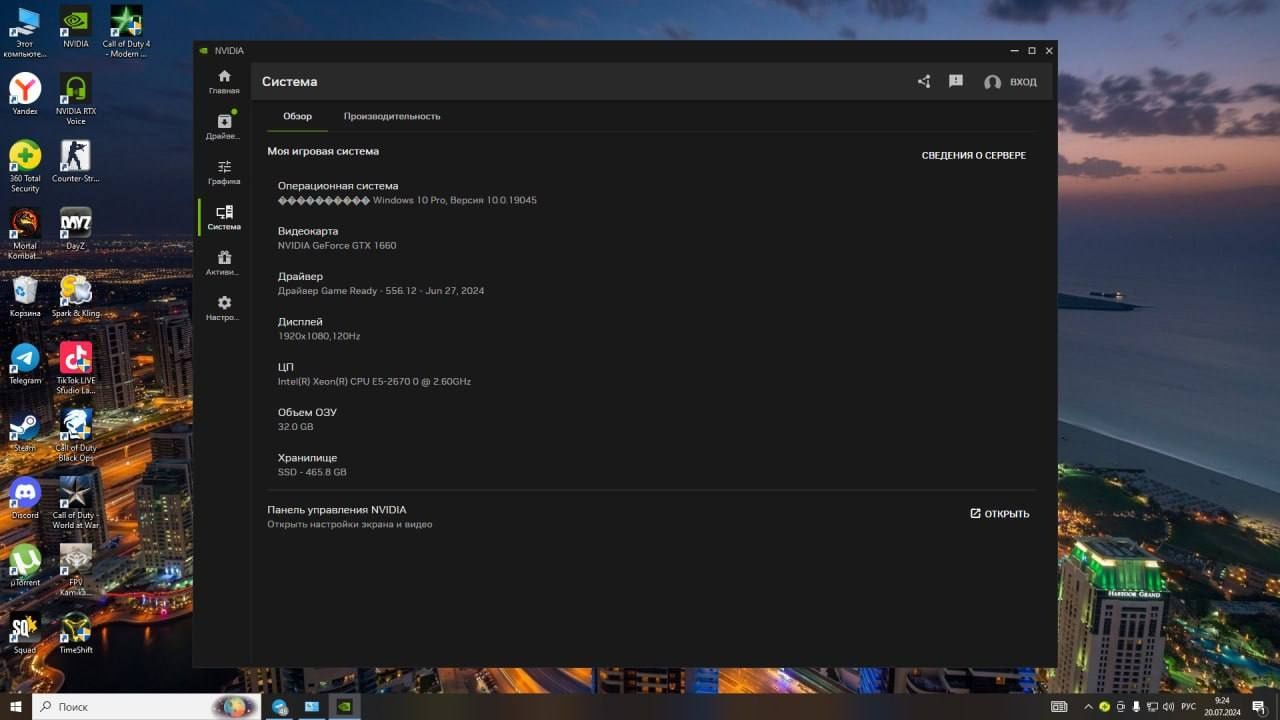The image size is (1280, 720).
Task: Select the Система section in sidebar
Action: point(224,218)
